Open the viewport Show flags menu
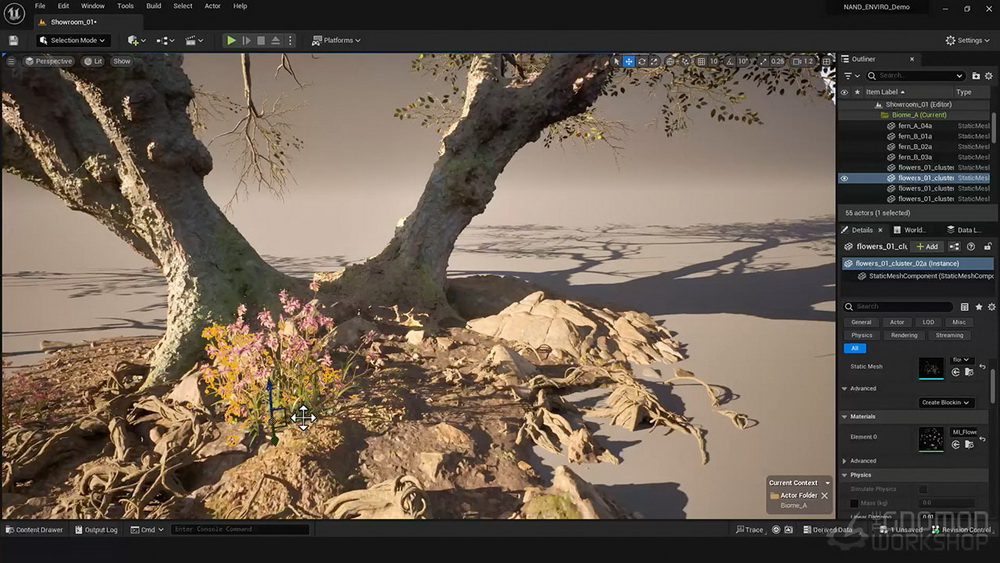Viewport: 1000px width, 563px height. (121, 61)
